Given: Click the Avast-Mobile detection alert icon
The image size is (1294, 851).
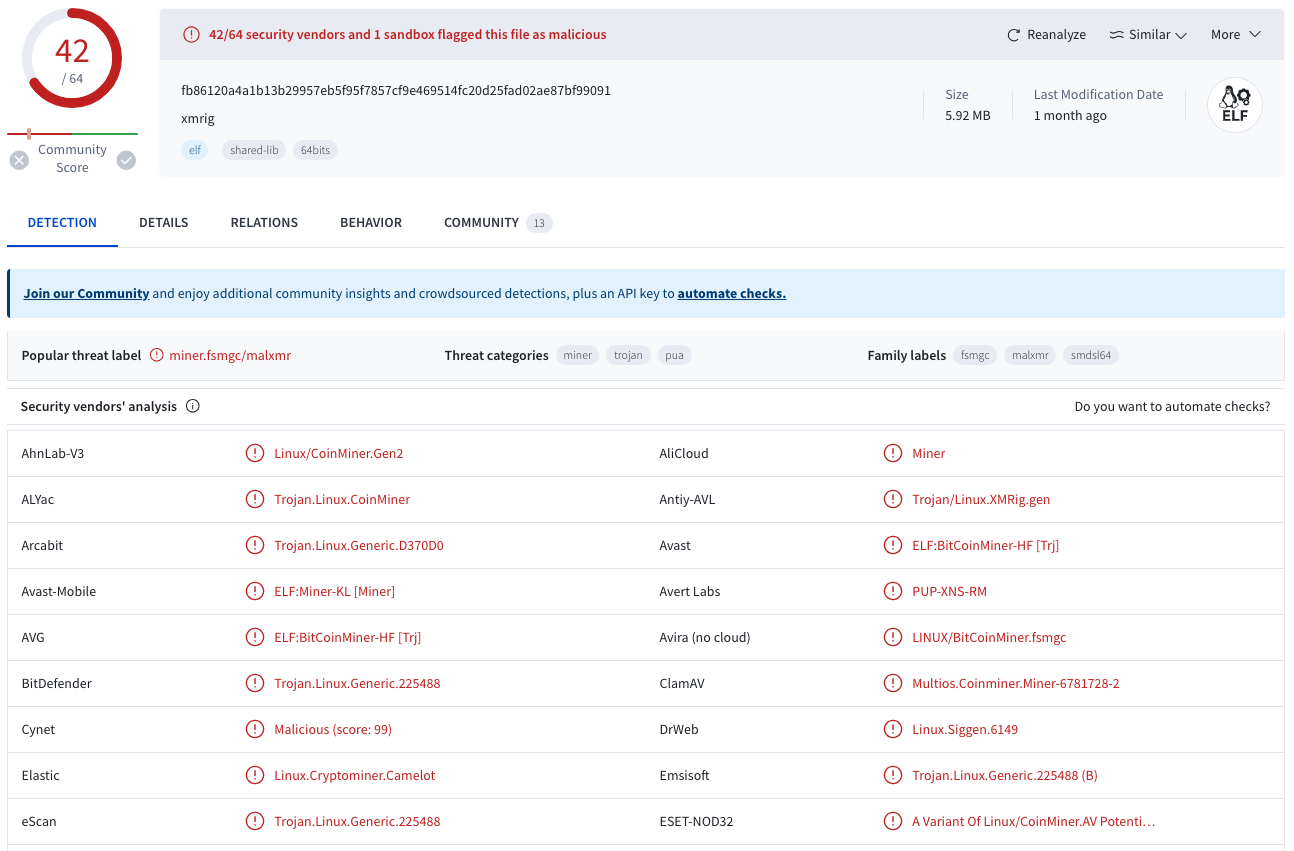Looking at the screenshot, I should [x=255, y=592].
